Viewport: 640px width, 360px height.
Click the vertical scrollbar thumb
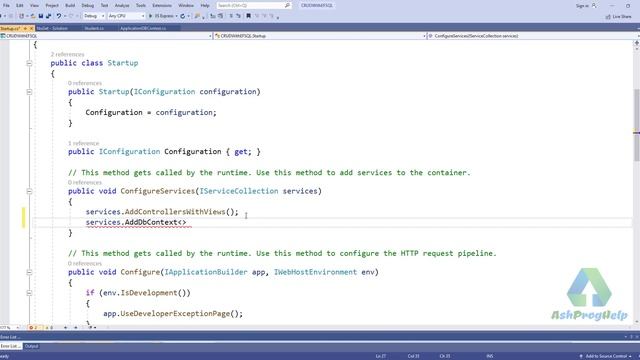coord(636,124)
